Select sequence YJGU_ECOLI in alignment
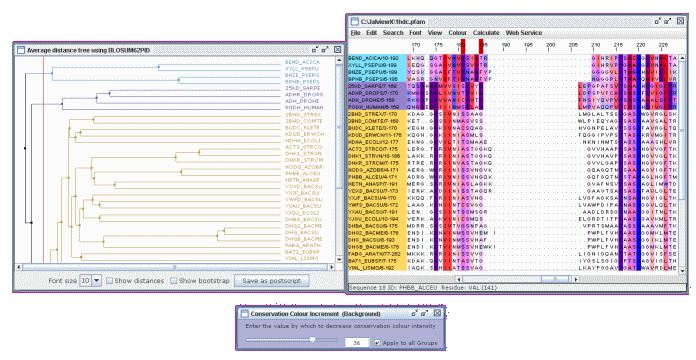The image size is (696, 360). point(377,219)
